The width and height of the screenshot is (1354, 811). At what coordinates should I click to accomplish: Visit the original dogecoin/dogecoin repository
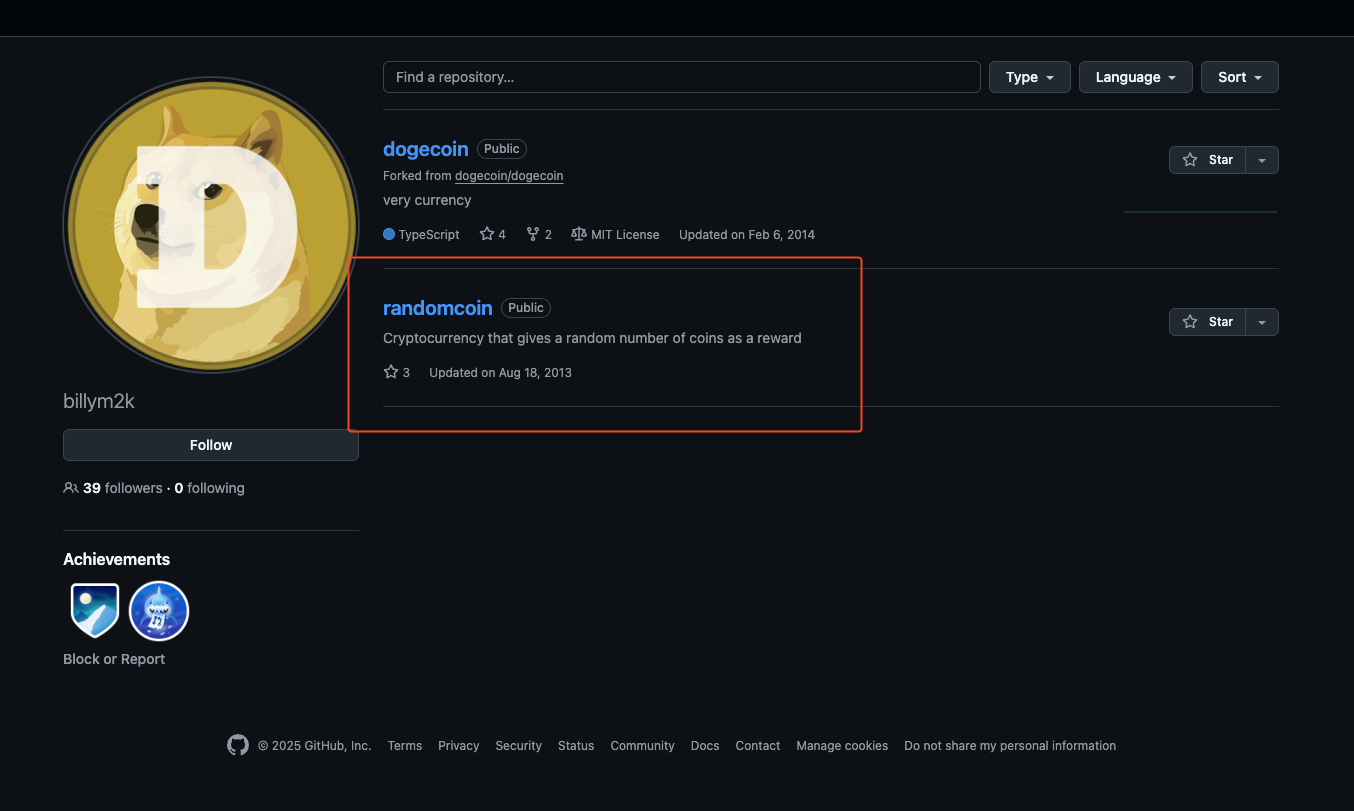point(509,175)
